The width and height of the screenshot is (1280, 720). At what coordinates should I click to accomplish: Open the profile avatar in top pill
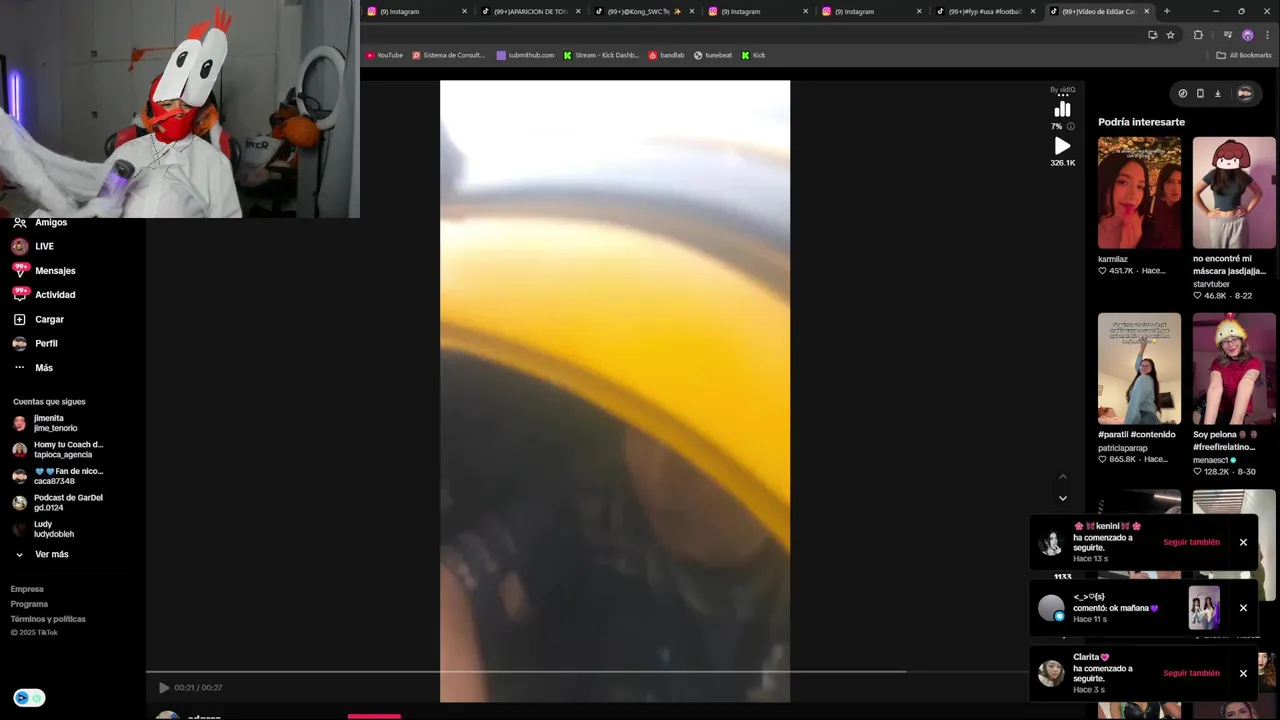pos(1244,93)
